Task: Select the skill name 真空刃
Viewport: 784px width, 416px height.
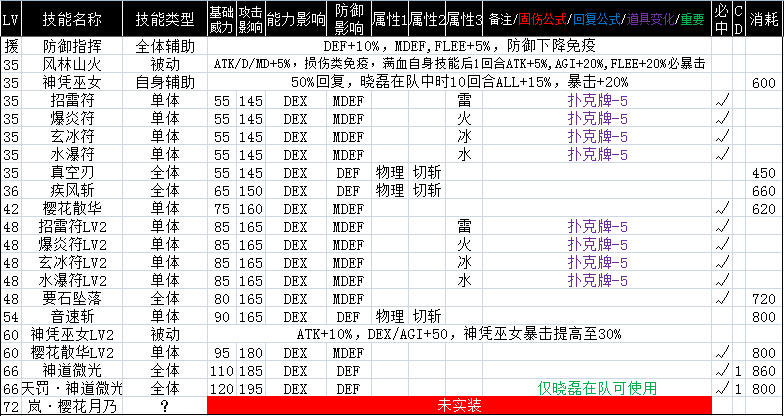Action: click(72, 172)
